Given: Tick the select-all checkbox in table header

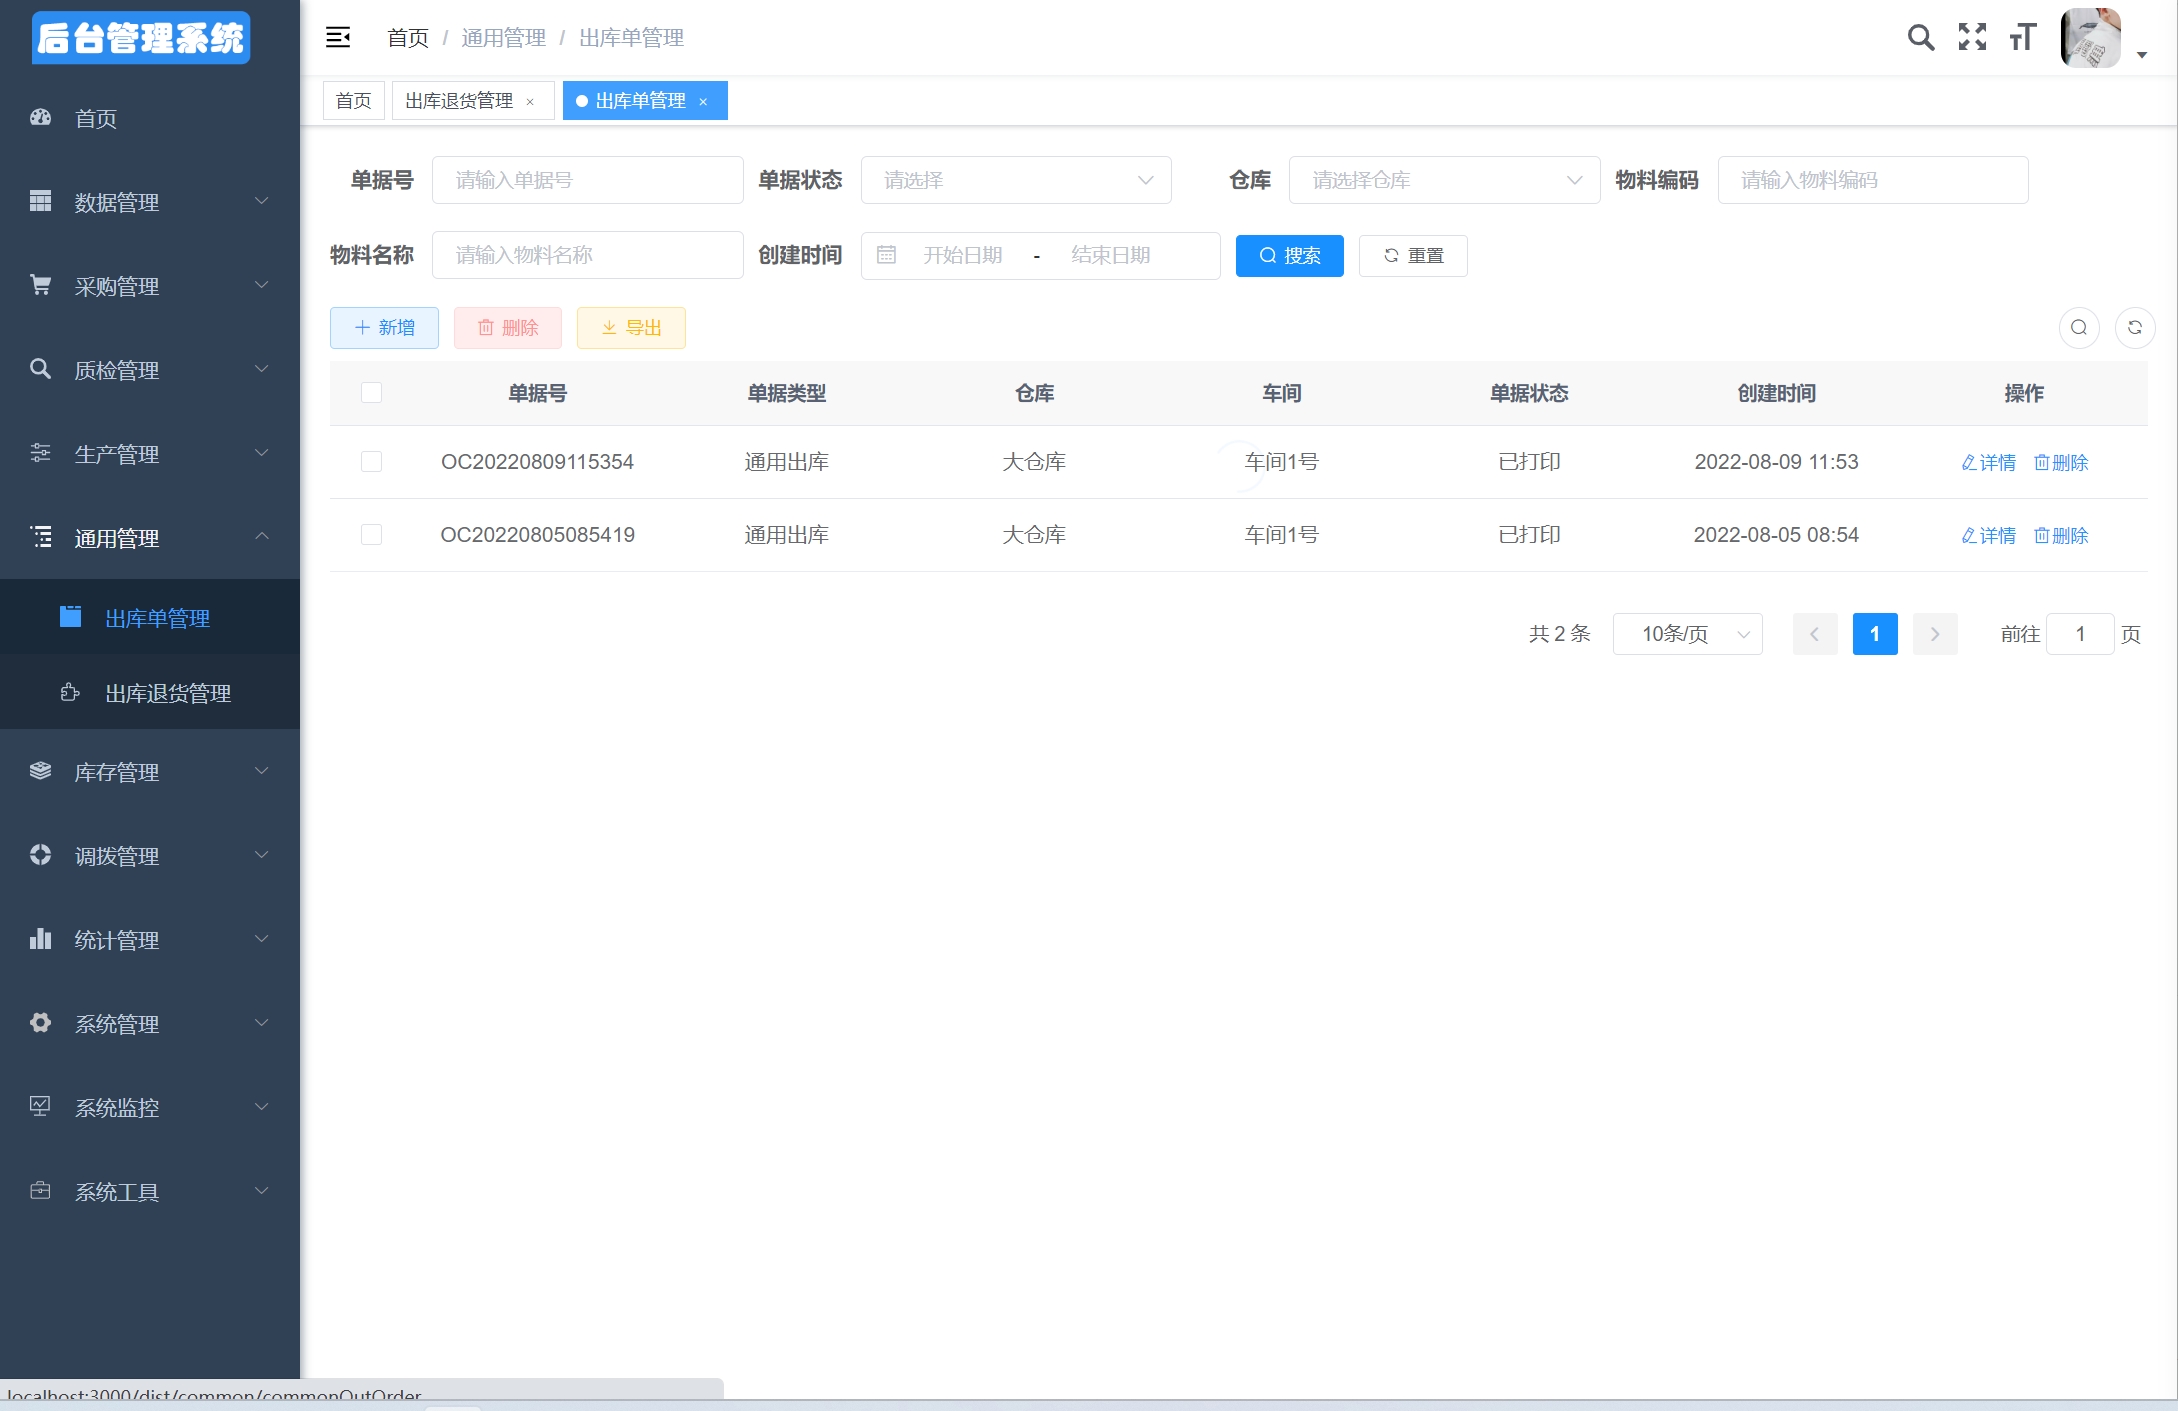Looking at the screenshot, I should pyautogui.click(x=371, y=393).
